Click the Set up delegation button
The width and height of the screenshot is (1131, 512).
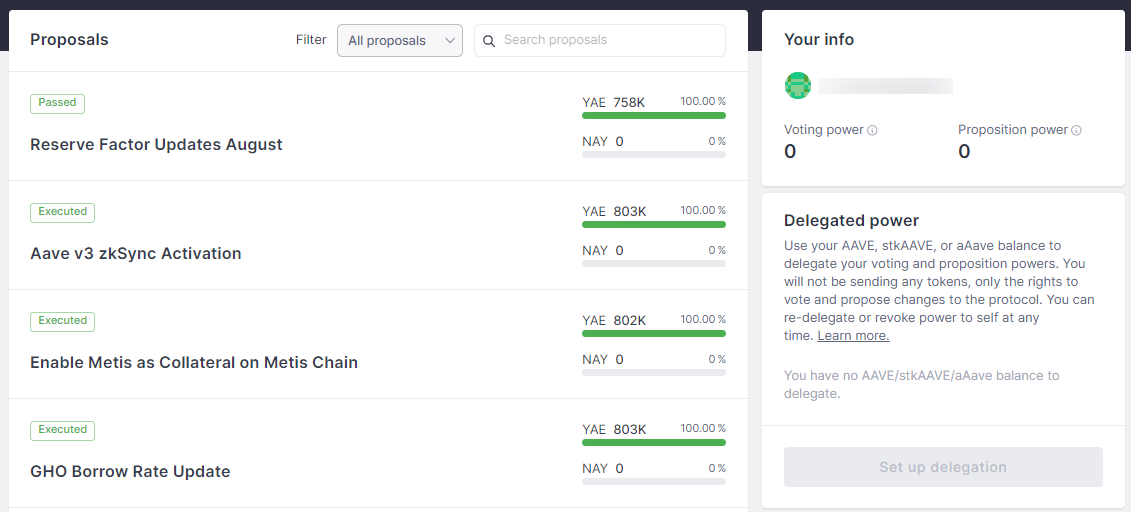pyautogui.click(x=943, y=467)
